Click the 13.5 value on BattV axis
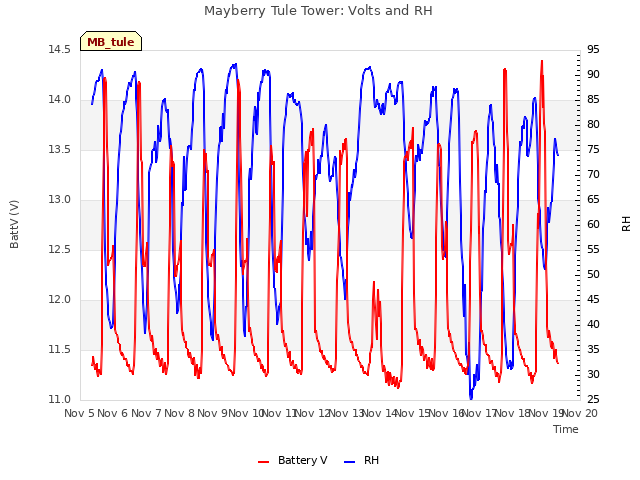 [x=60, y=149]
